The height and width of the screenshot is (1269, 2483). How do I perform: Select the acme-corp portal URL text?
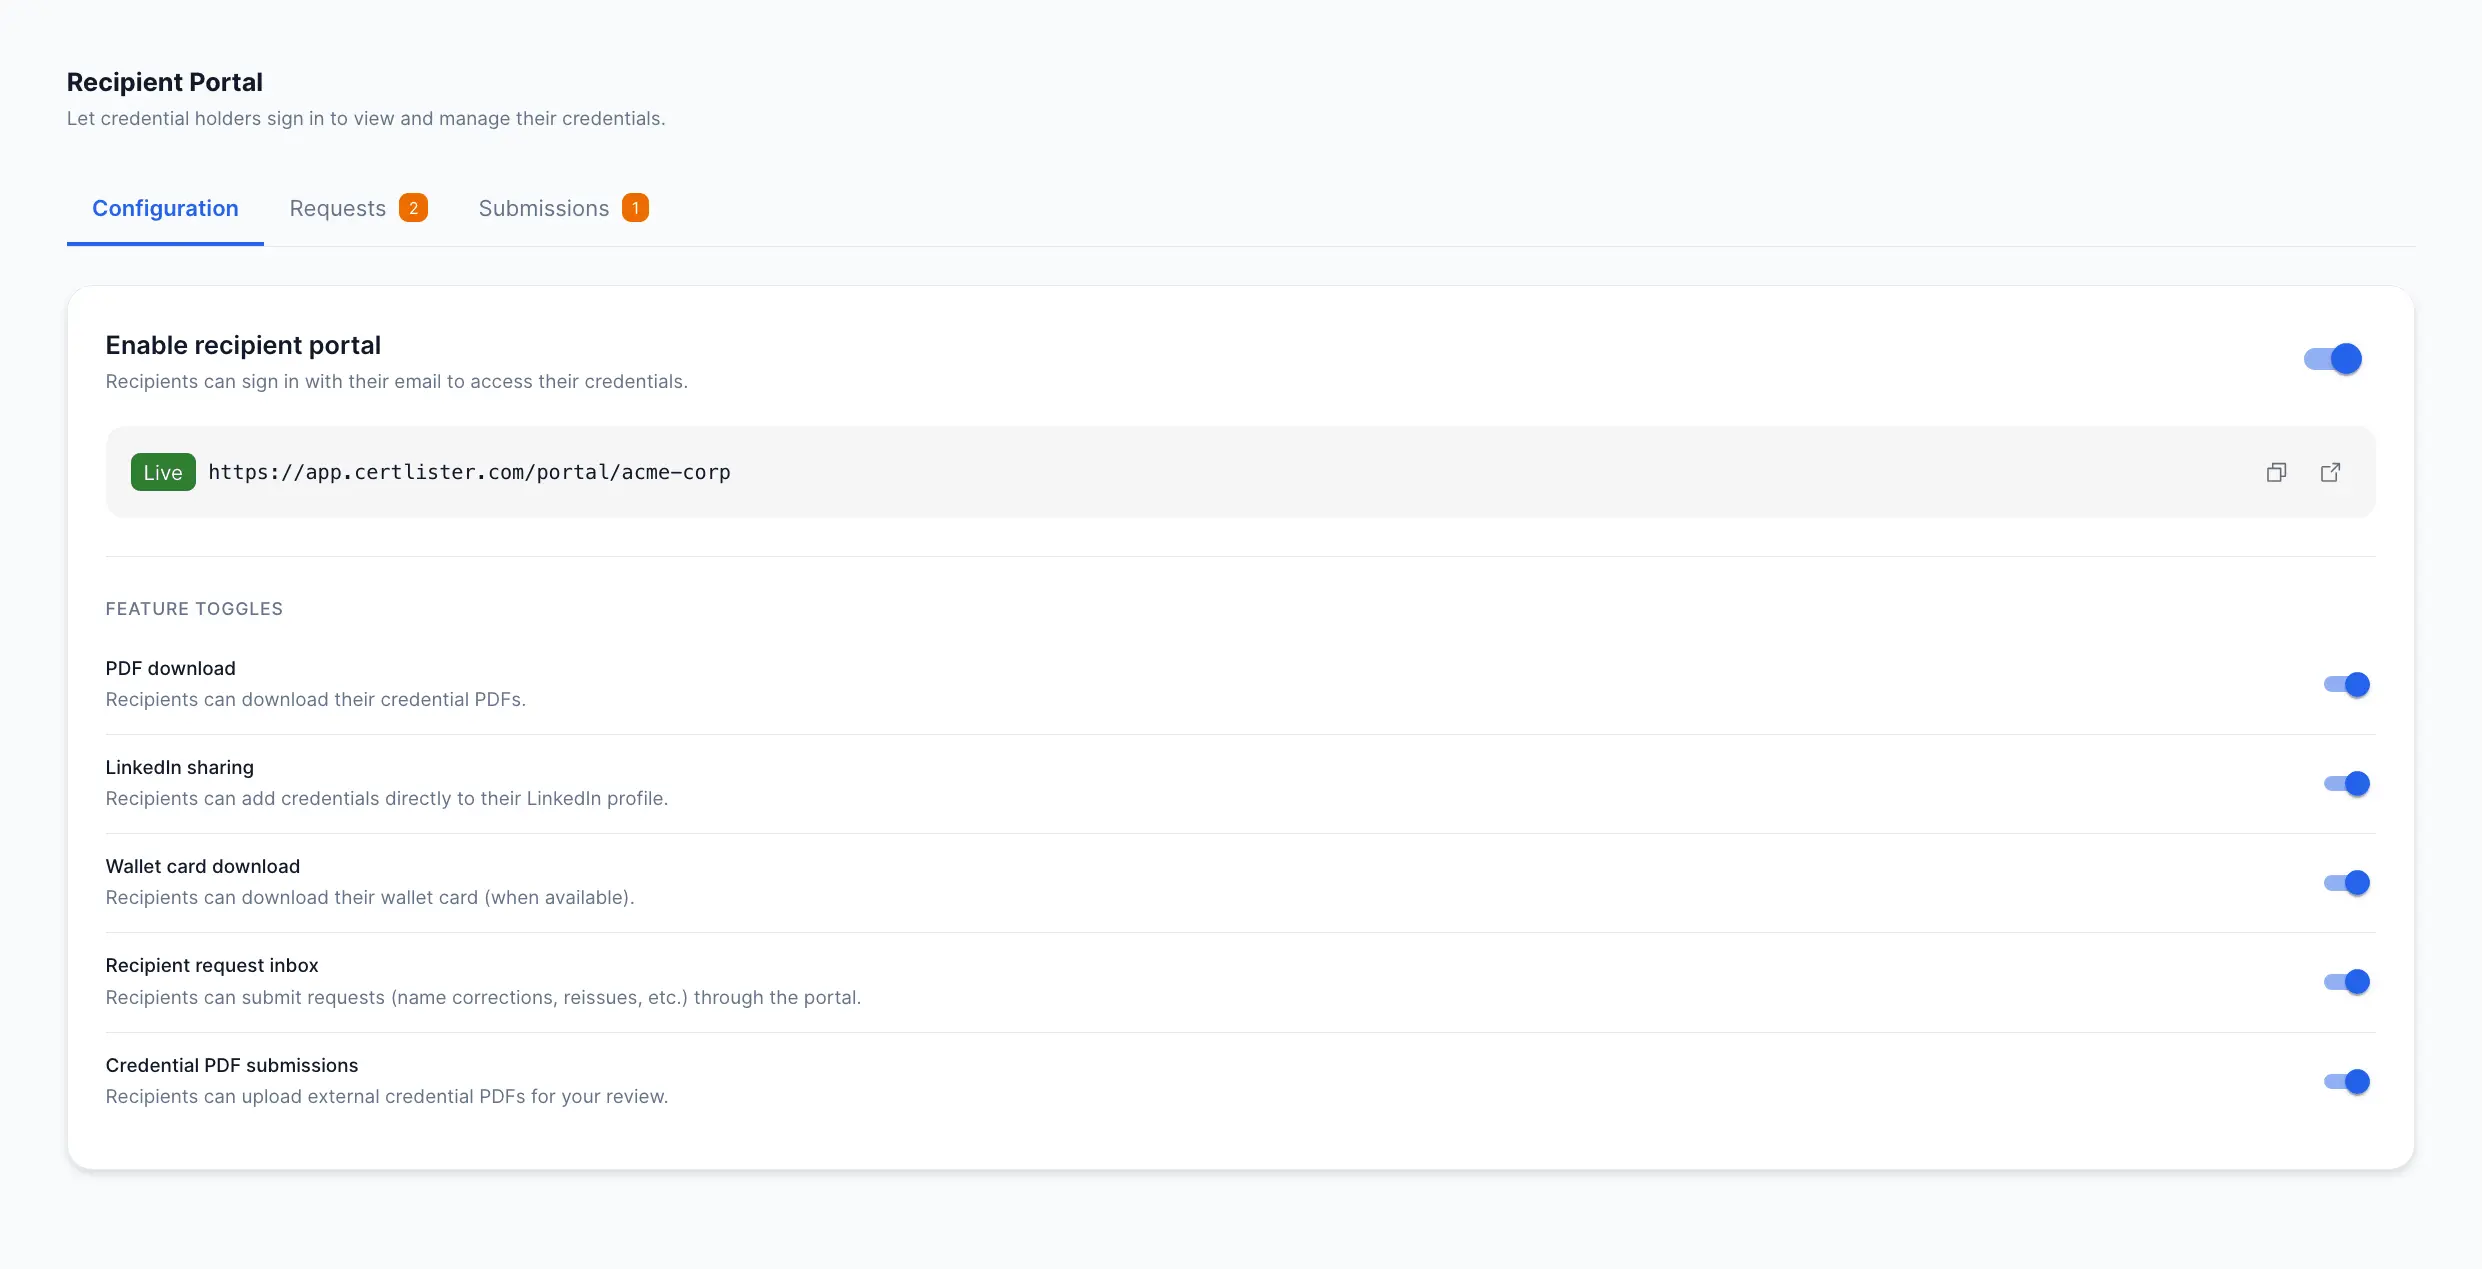(469, 471)
